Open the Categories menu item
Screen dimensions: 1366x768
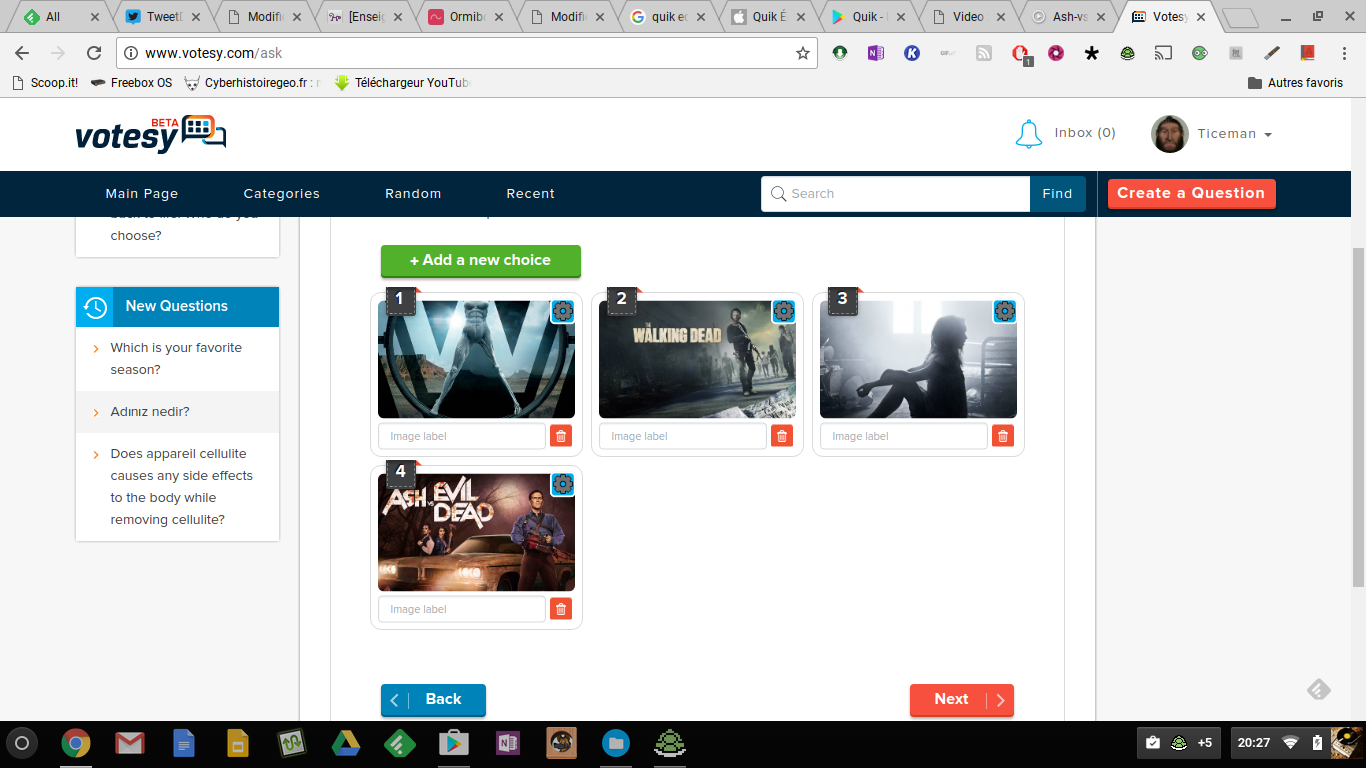pyautogui.click(x=282, y=194)
